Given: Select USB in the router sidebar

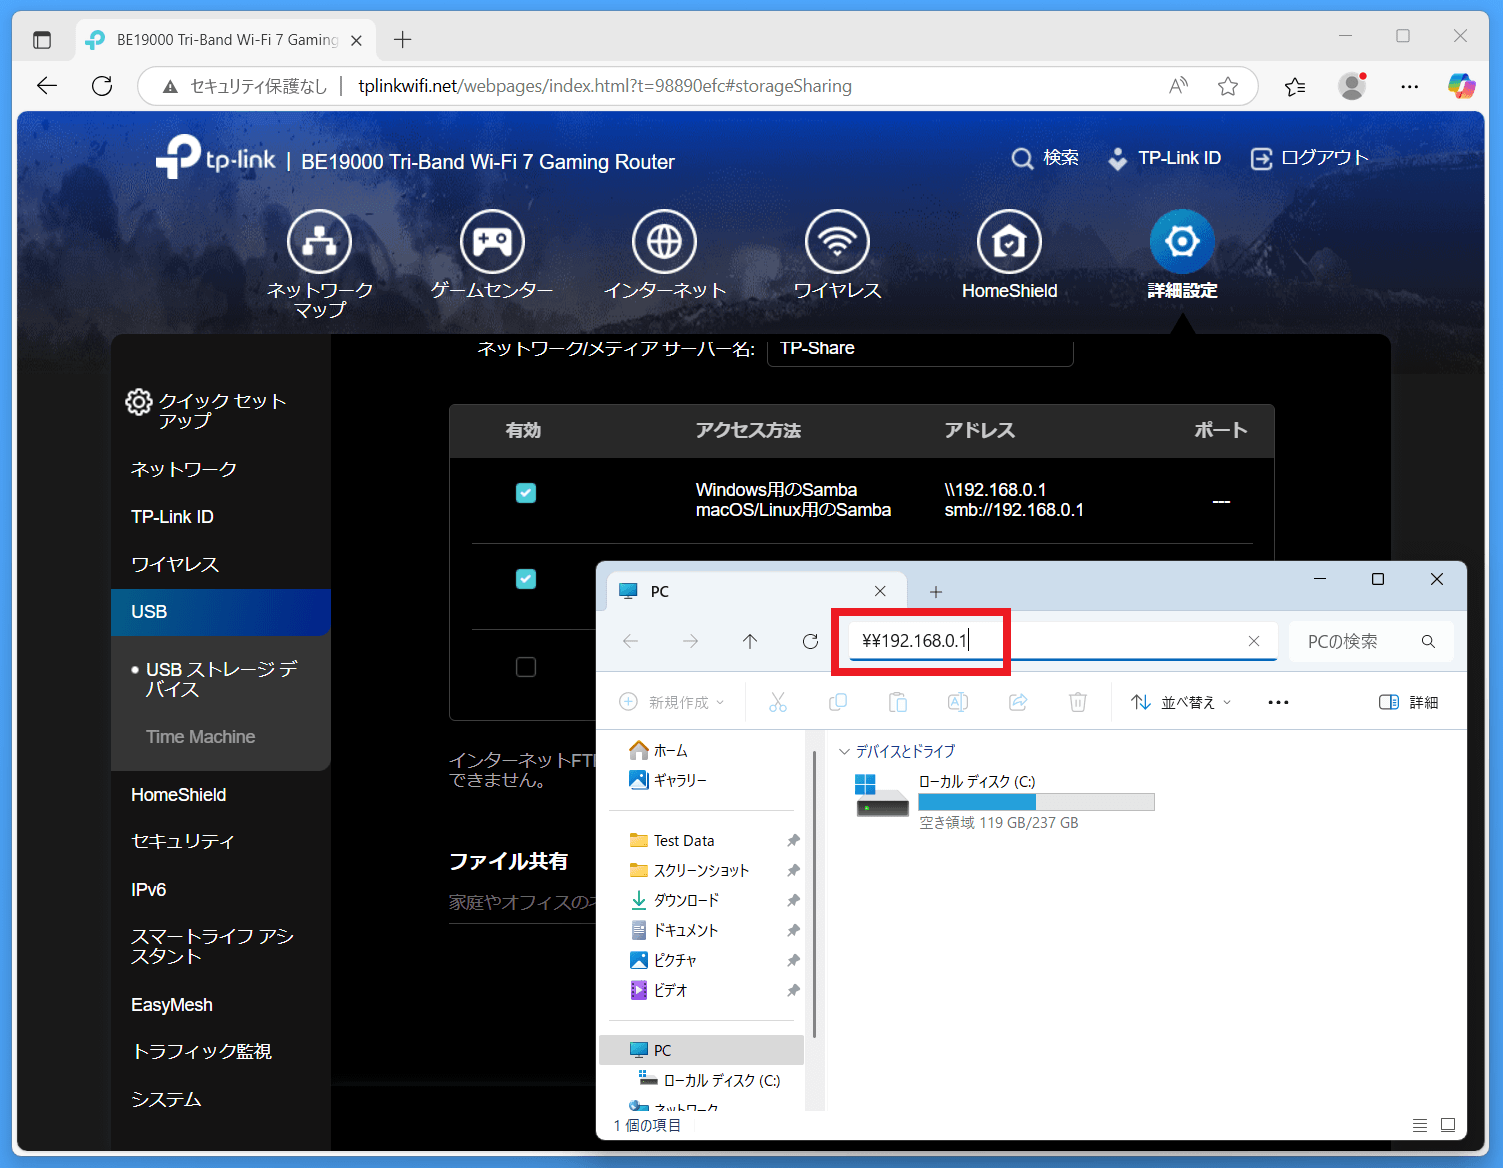Looking at the screenshot, I should (221, 612).
